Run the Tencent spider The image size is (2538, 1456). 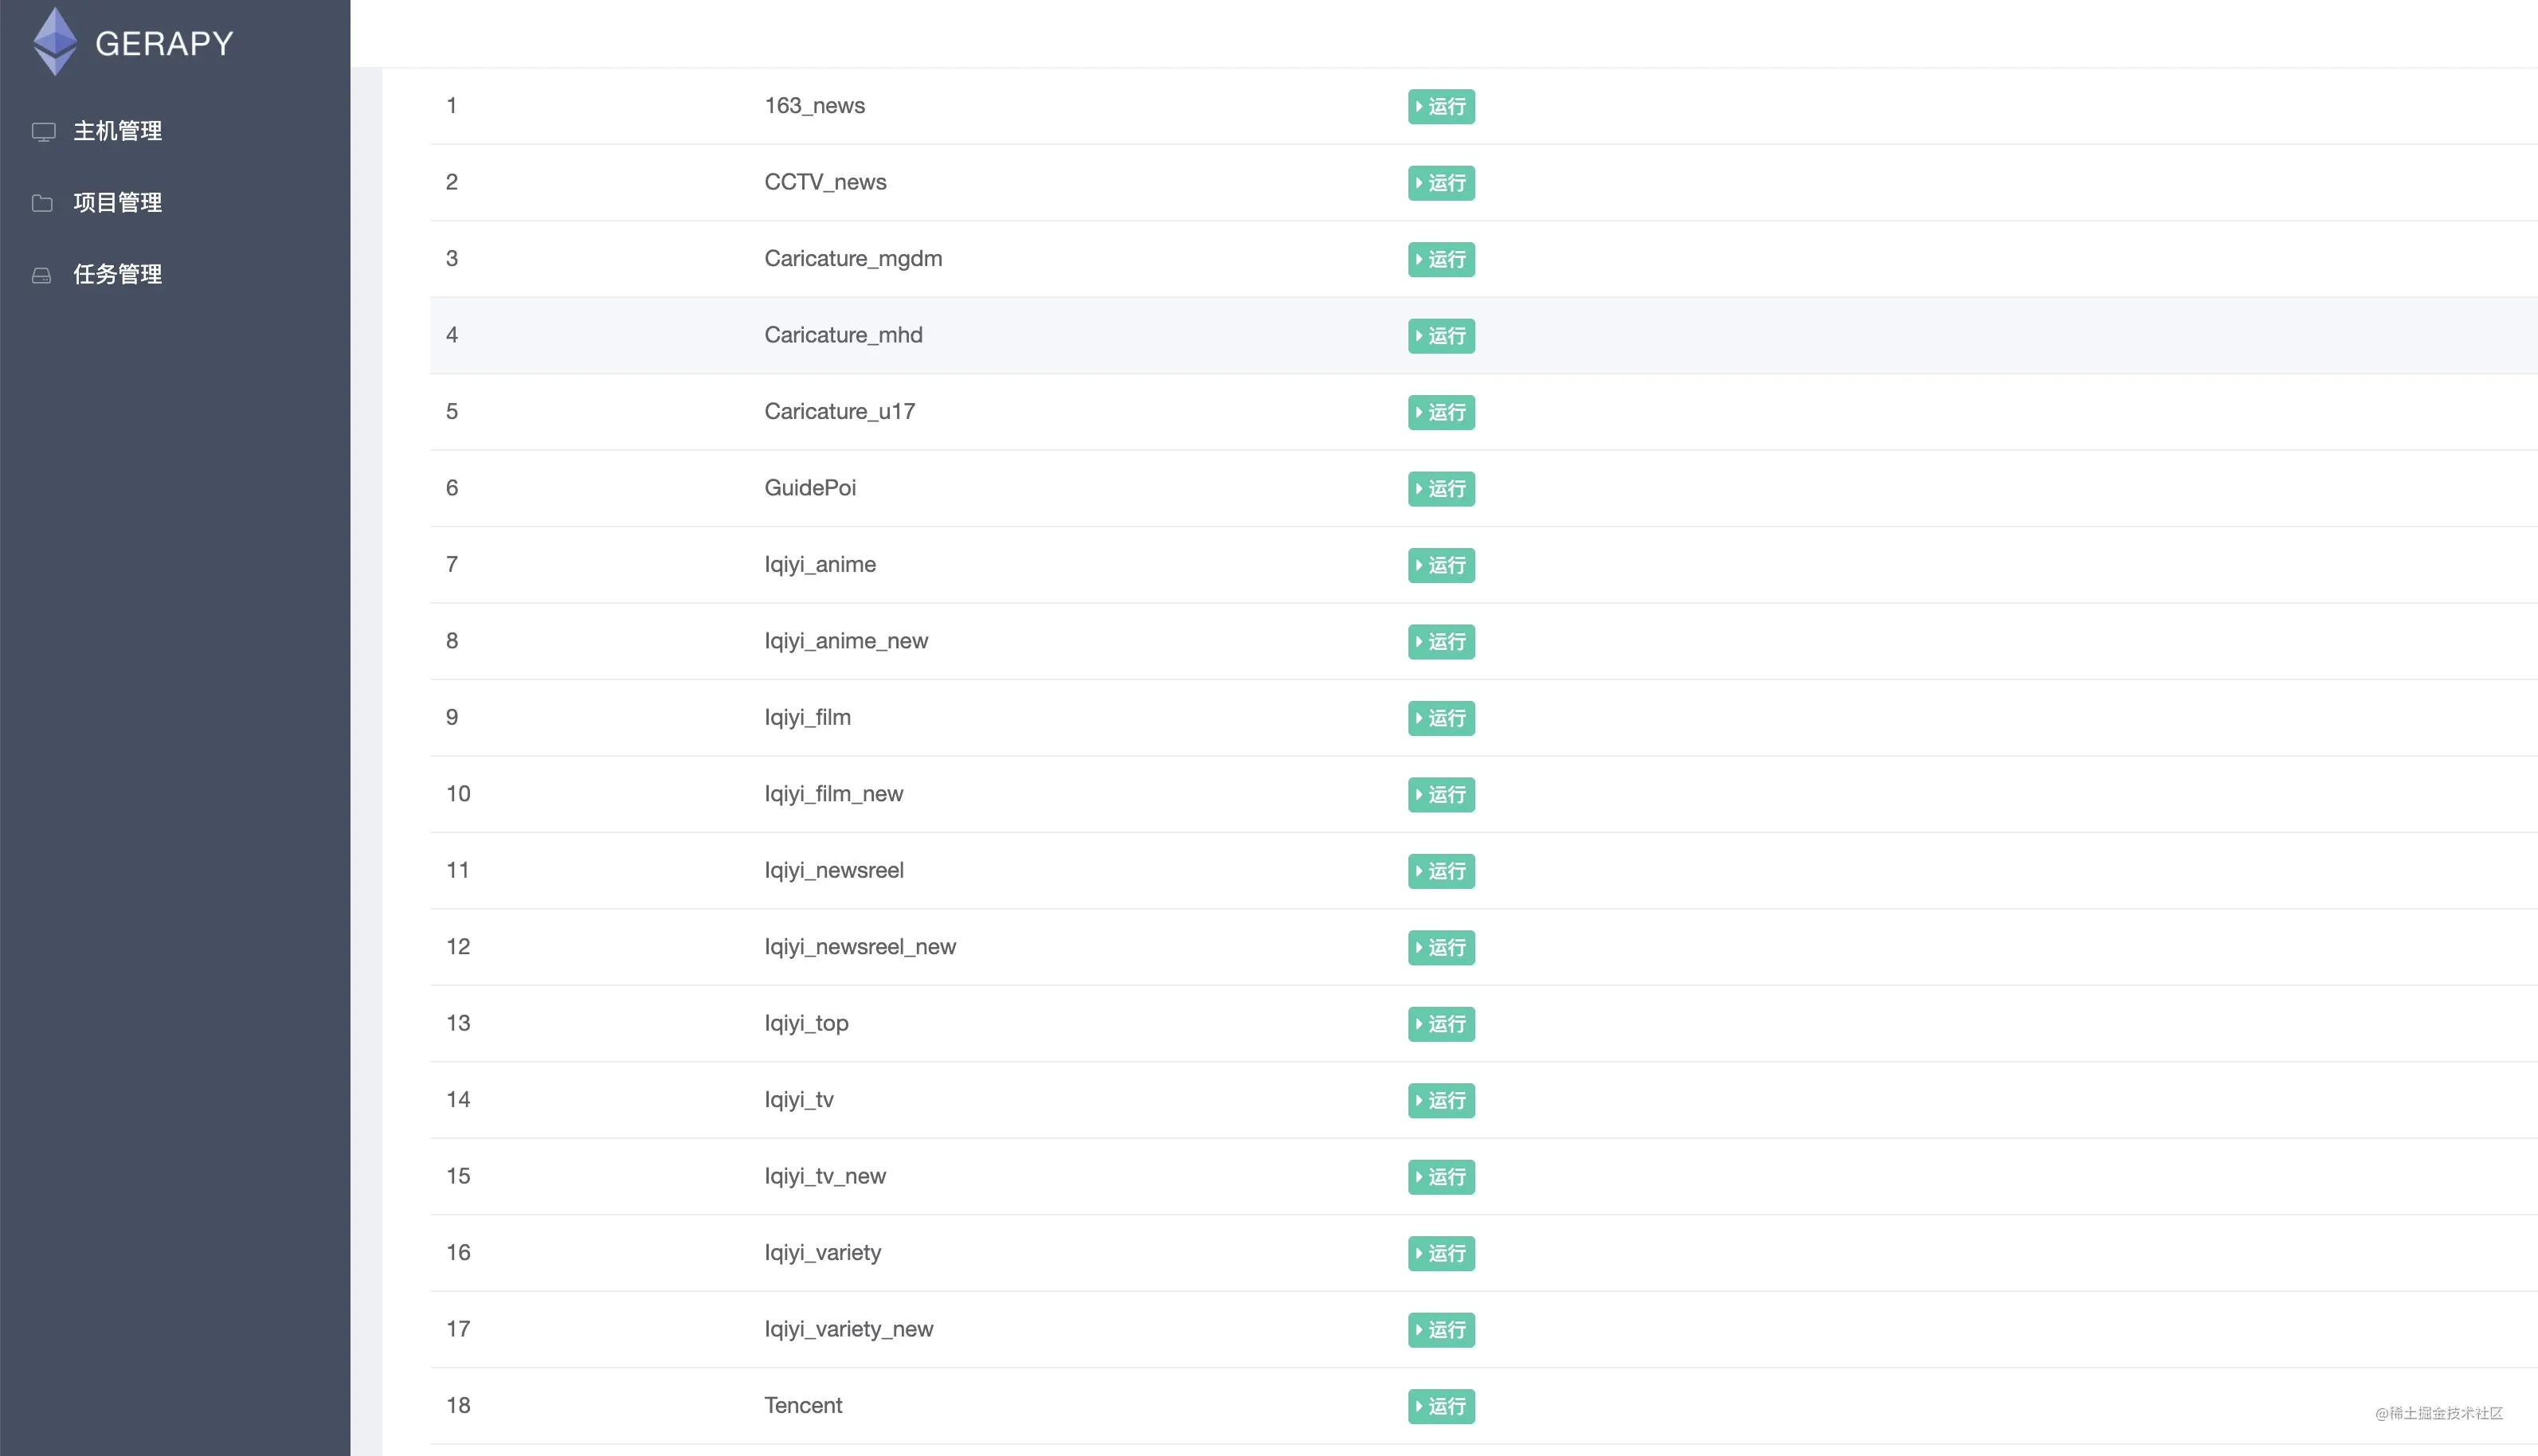click(1441, 1407)
